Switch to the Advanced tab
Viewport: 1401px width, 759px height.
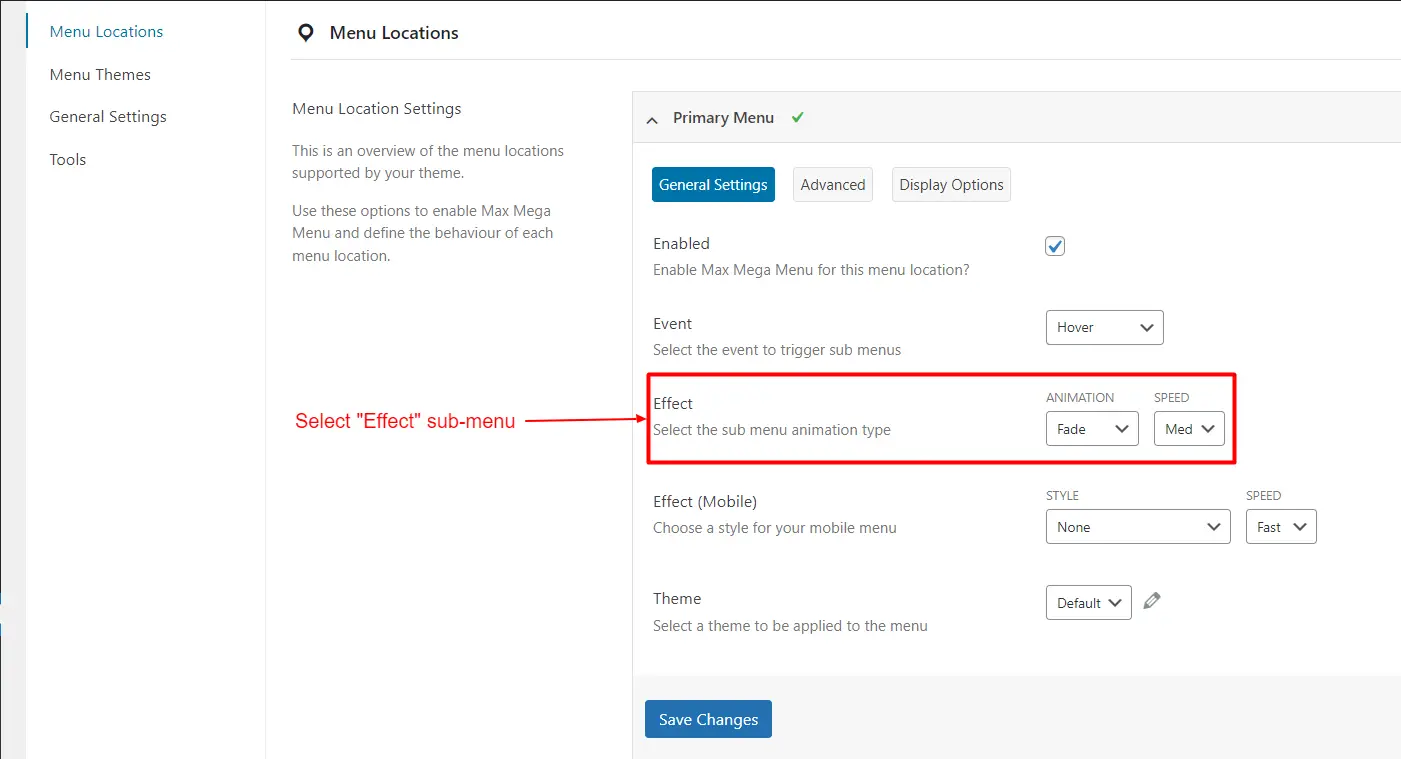832,185
